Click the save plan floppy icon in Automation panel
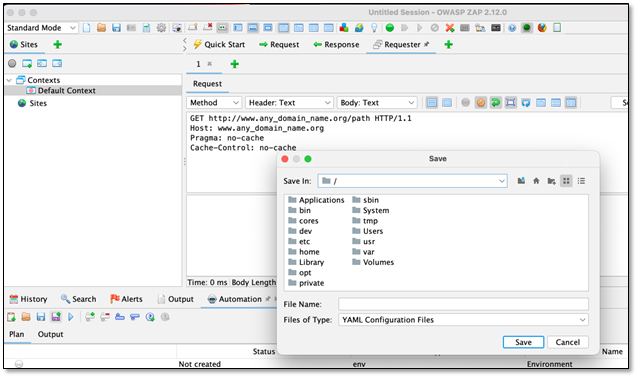The width and height of the screenshot is (638, 378). click(x=41, y=317)
